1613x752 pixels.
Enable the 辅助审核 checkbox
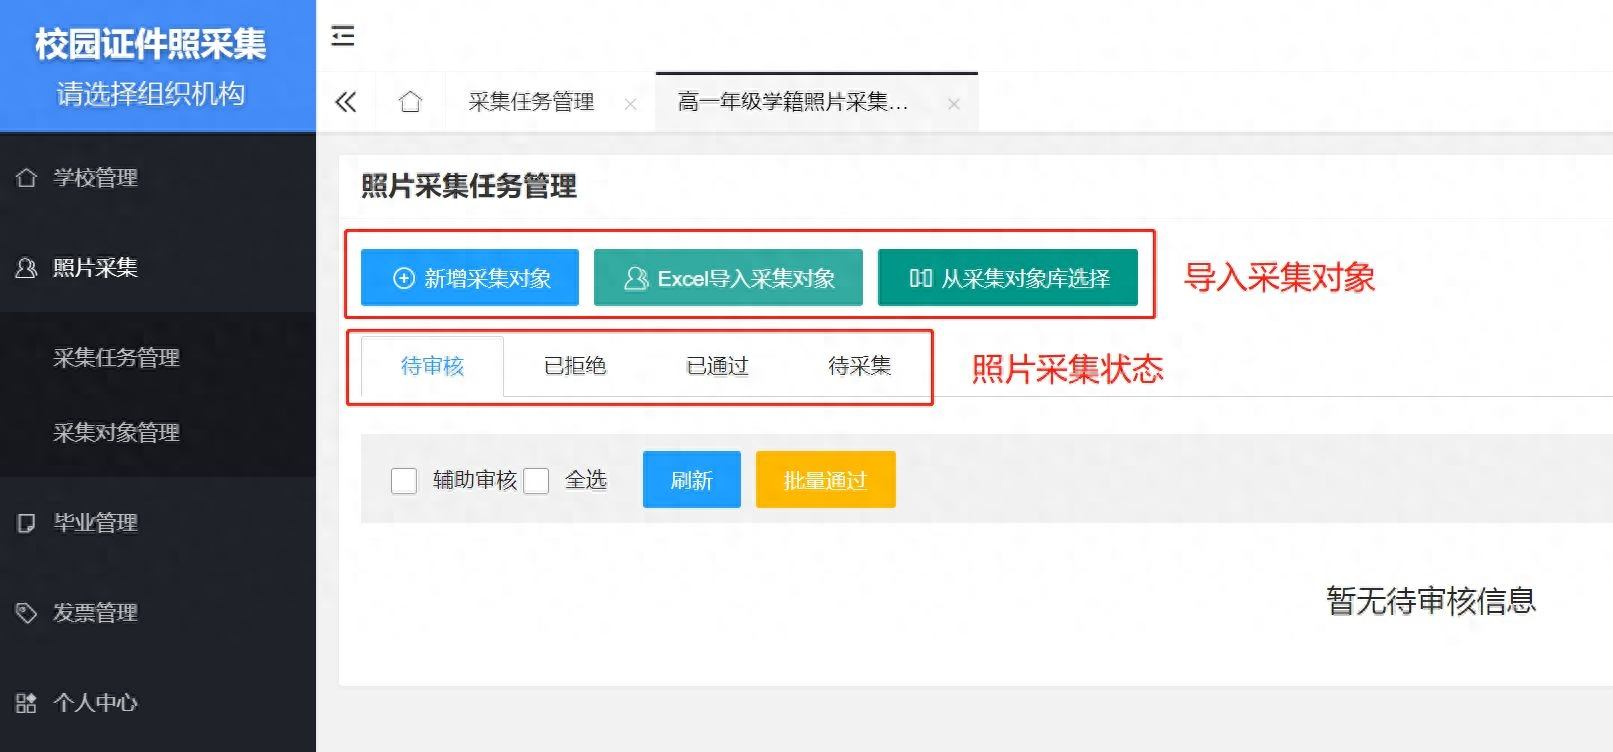coord(404,481)
